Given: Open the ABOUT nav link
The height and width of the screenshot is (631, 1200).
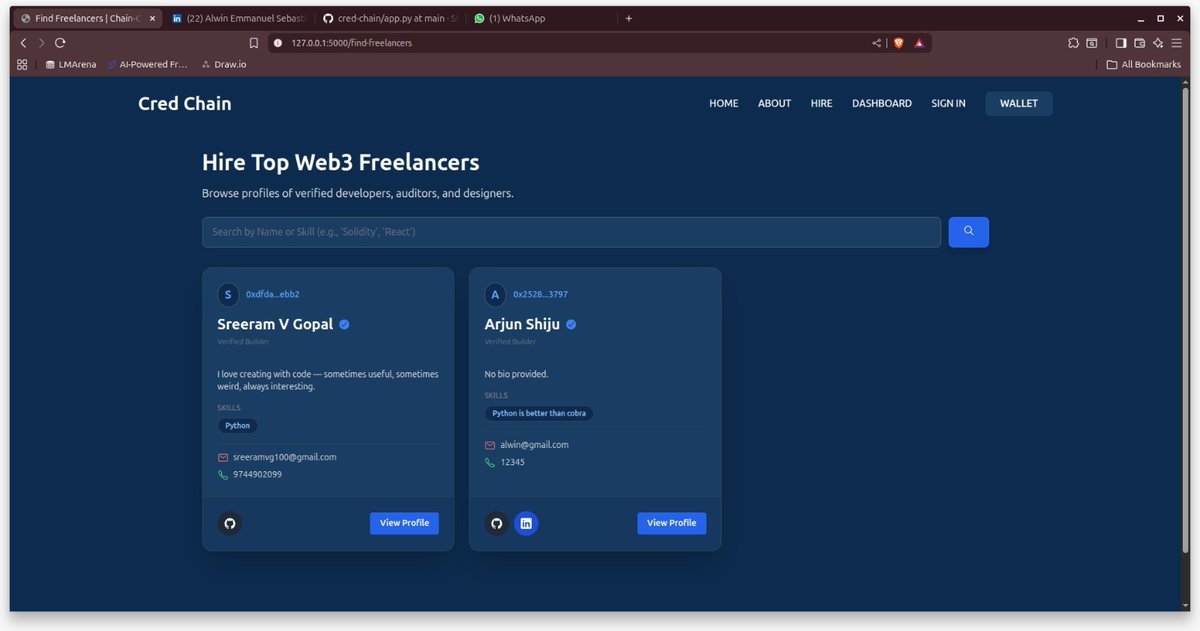Looking at the screenshot, I should 774,104.
